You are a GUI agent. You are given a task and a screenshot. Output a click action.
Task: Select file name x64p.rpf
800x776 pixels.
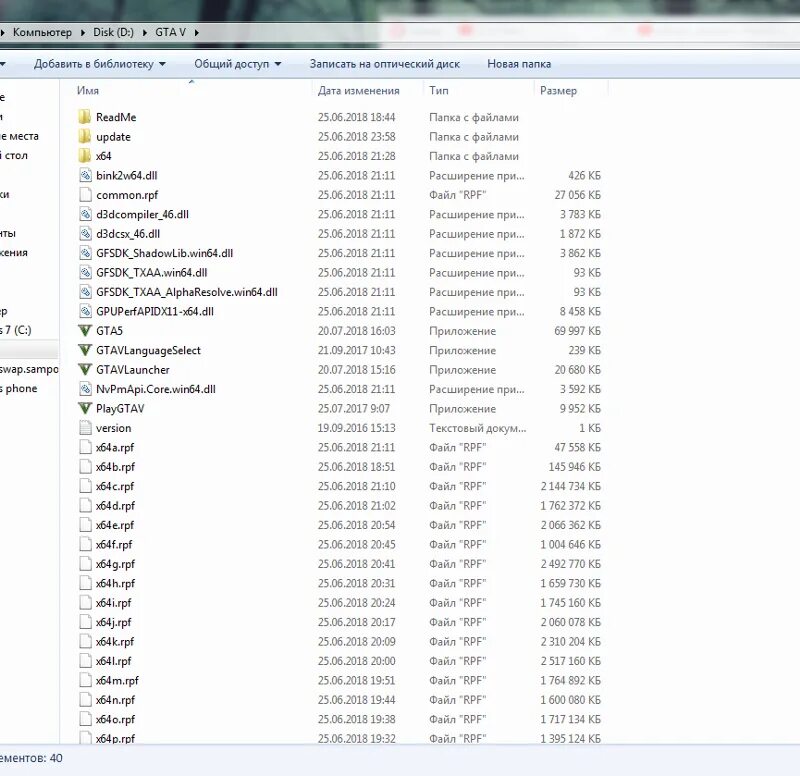[x=115, y=738]
